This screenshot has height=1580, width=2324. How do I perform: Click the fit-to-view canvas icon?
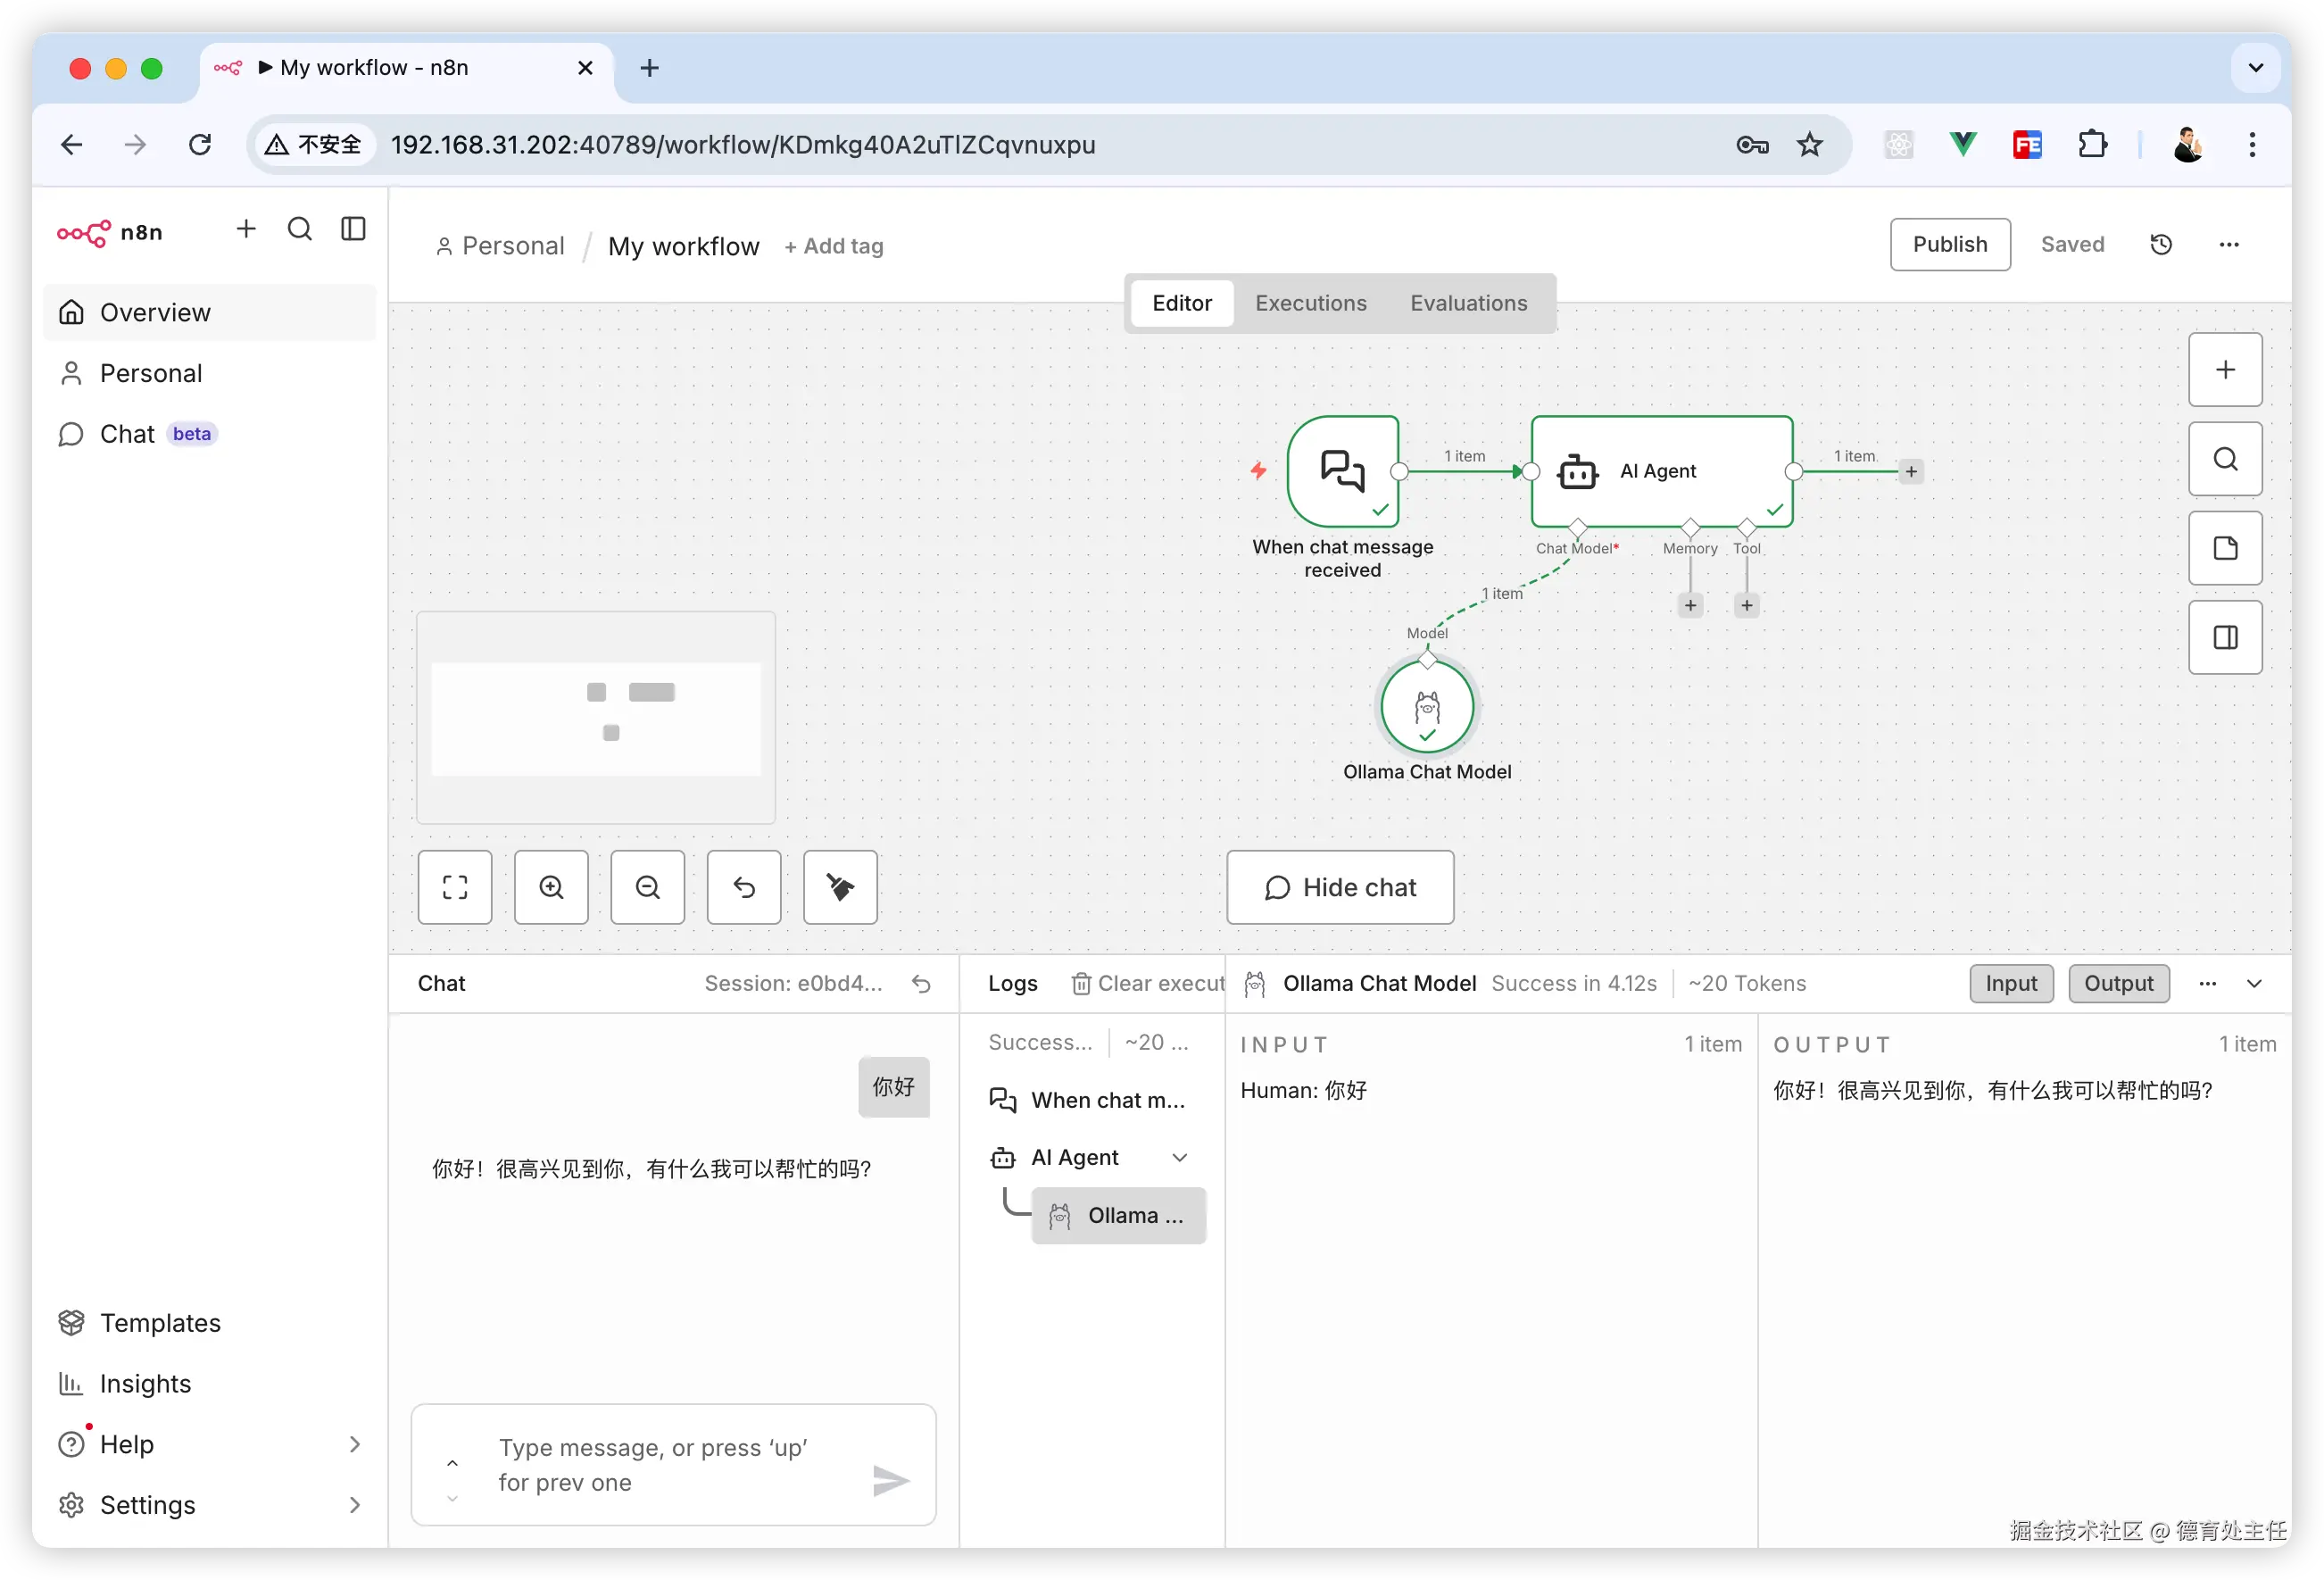(455, 887)
